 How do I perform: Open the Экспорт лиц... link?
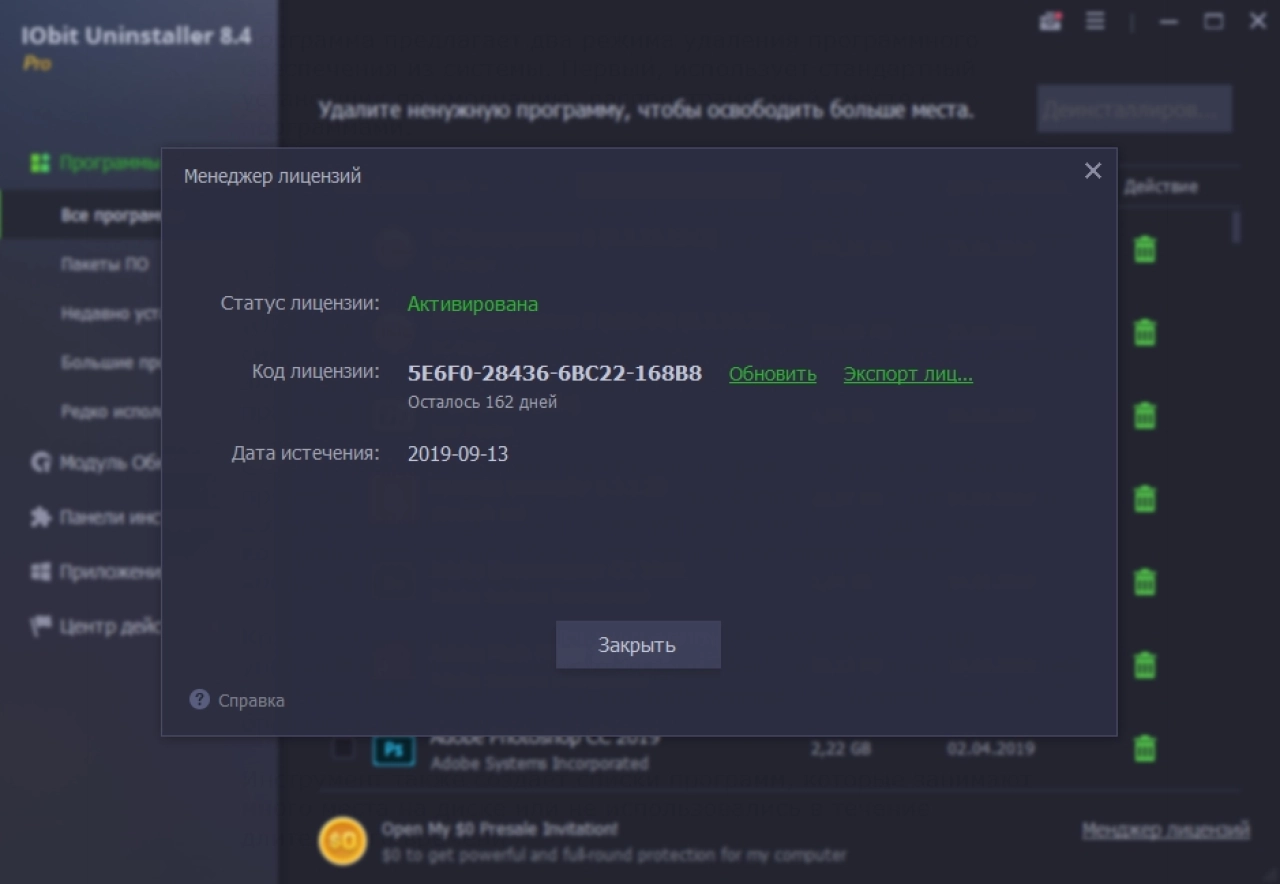(908, 374)
